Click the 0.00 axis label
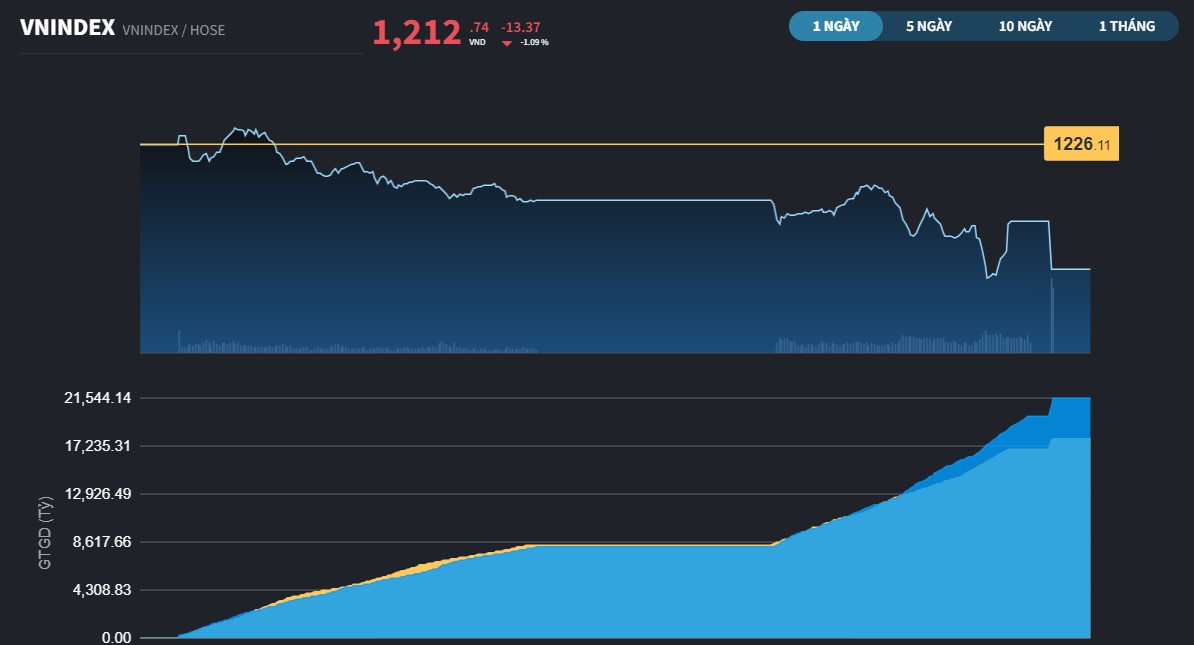This screenshot has height=645, width=1194. pyautogui.click(x=117, y=637)
